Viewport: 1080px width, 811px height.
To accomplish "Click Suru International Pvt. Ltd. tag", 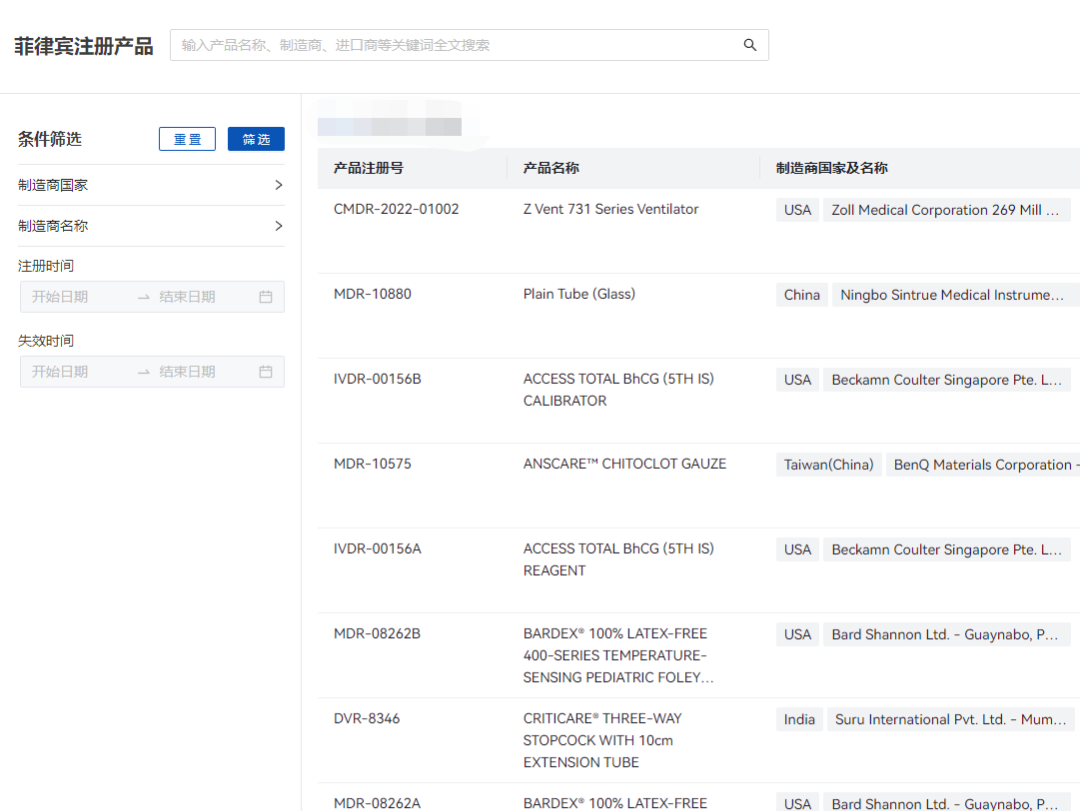I will click(x=951, y=719).
